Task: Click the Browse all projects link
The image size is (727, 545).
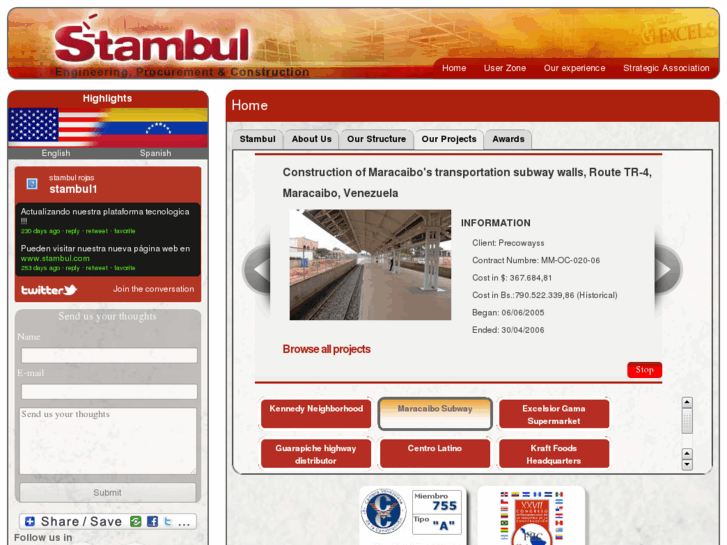Action: [326, 349]
